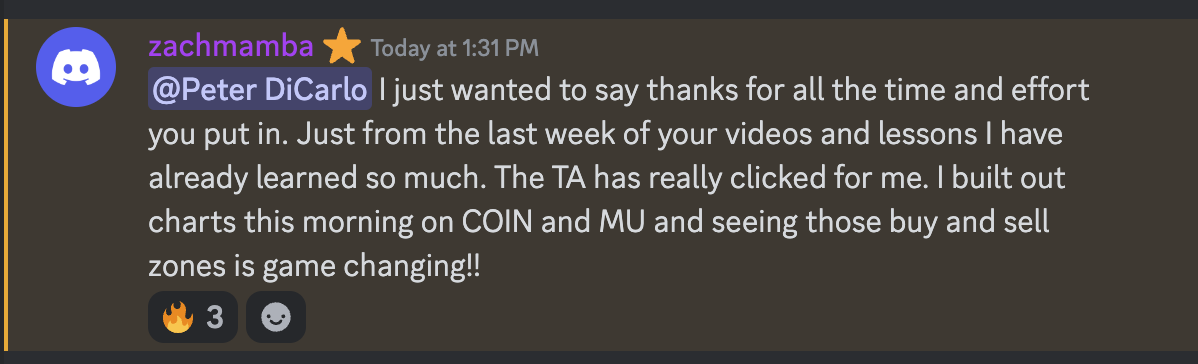Click the Today at 1:31 PM timestamp
Viewport: 1198px width, 364px height.
pos(455,48)
